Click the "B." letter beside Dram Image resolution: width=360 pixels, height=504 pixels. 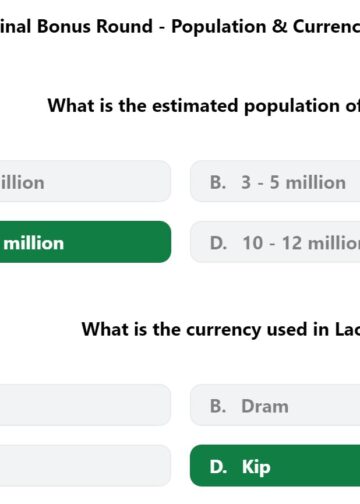[218, 406]
